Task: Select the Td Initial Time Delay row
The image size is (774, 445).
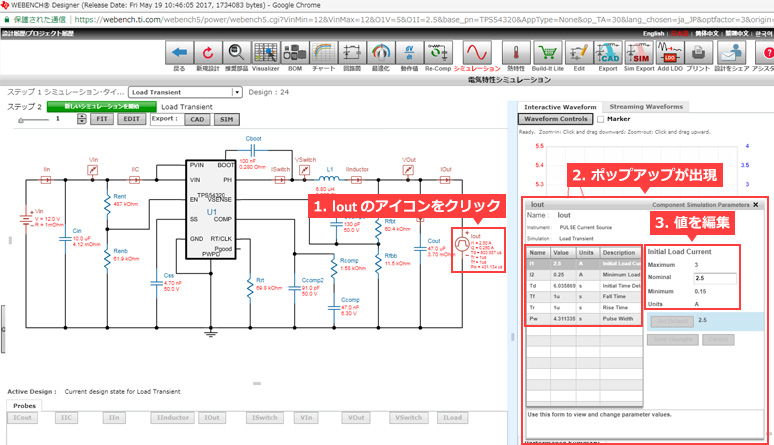Action: [x=584, y=286]
